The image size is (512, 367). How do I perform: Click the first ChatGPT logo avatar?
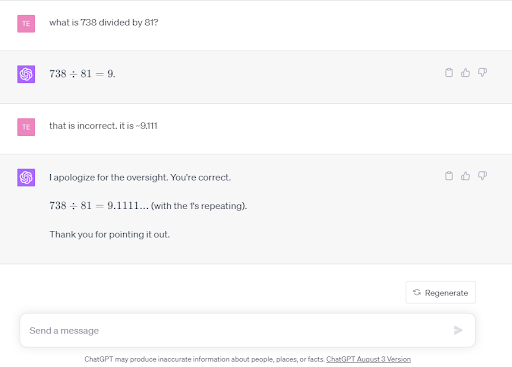click(26, 74)
